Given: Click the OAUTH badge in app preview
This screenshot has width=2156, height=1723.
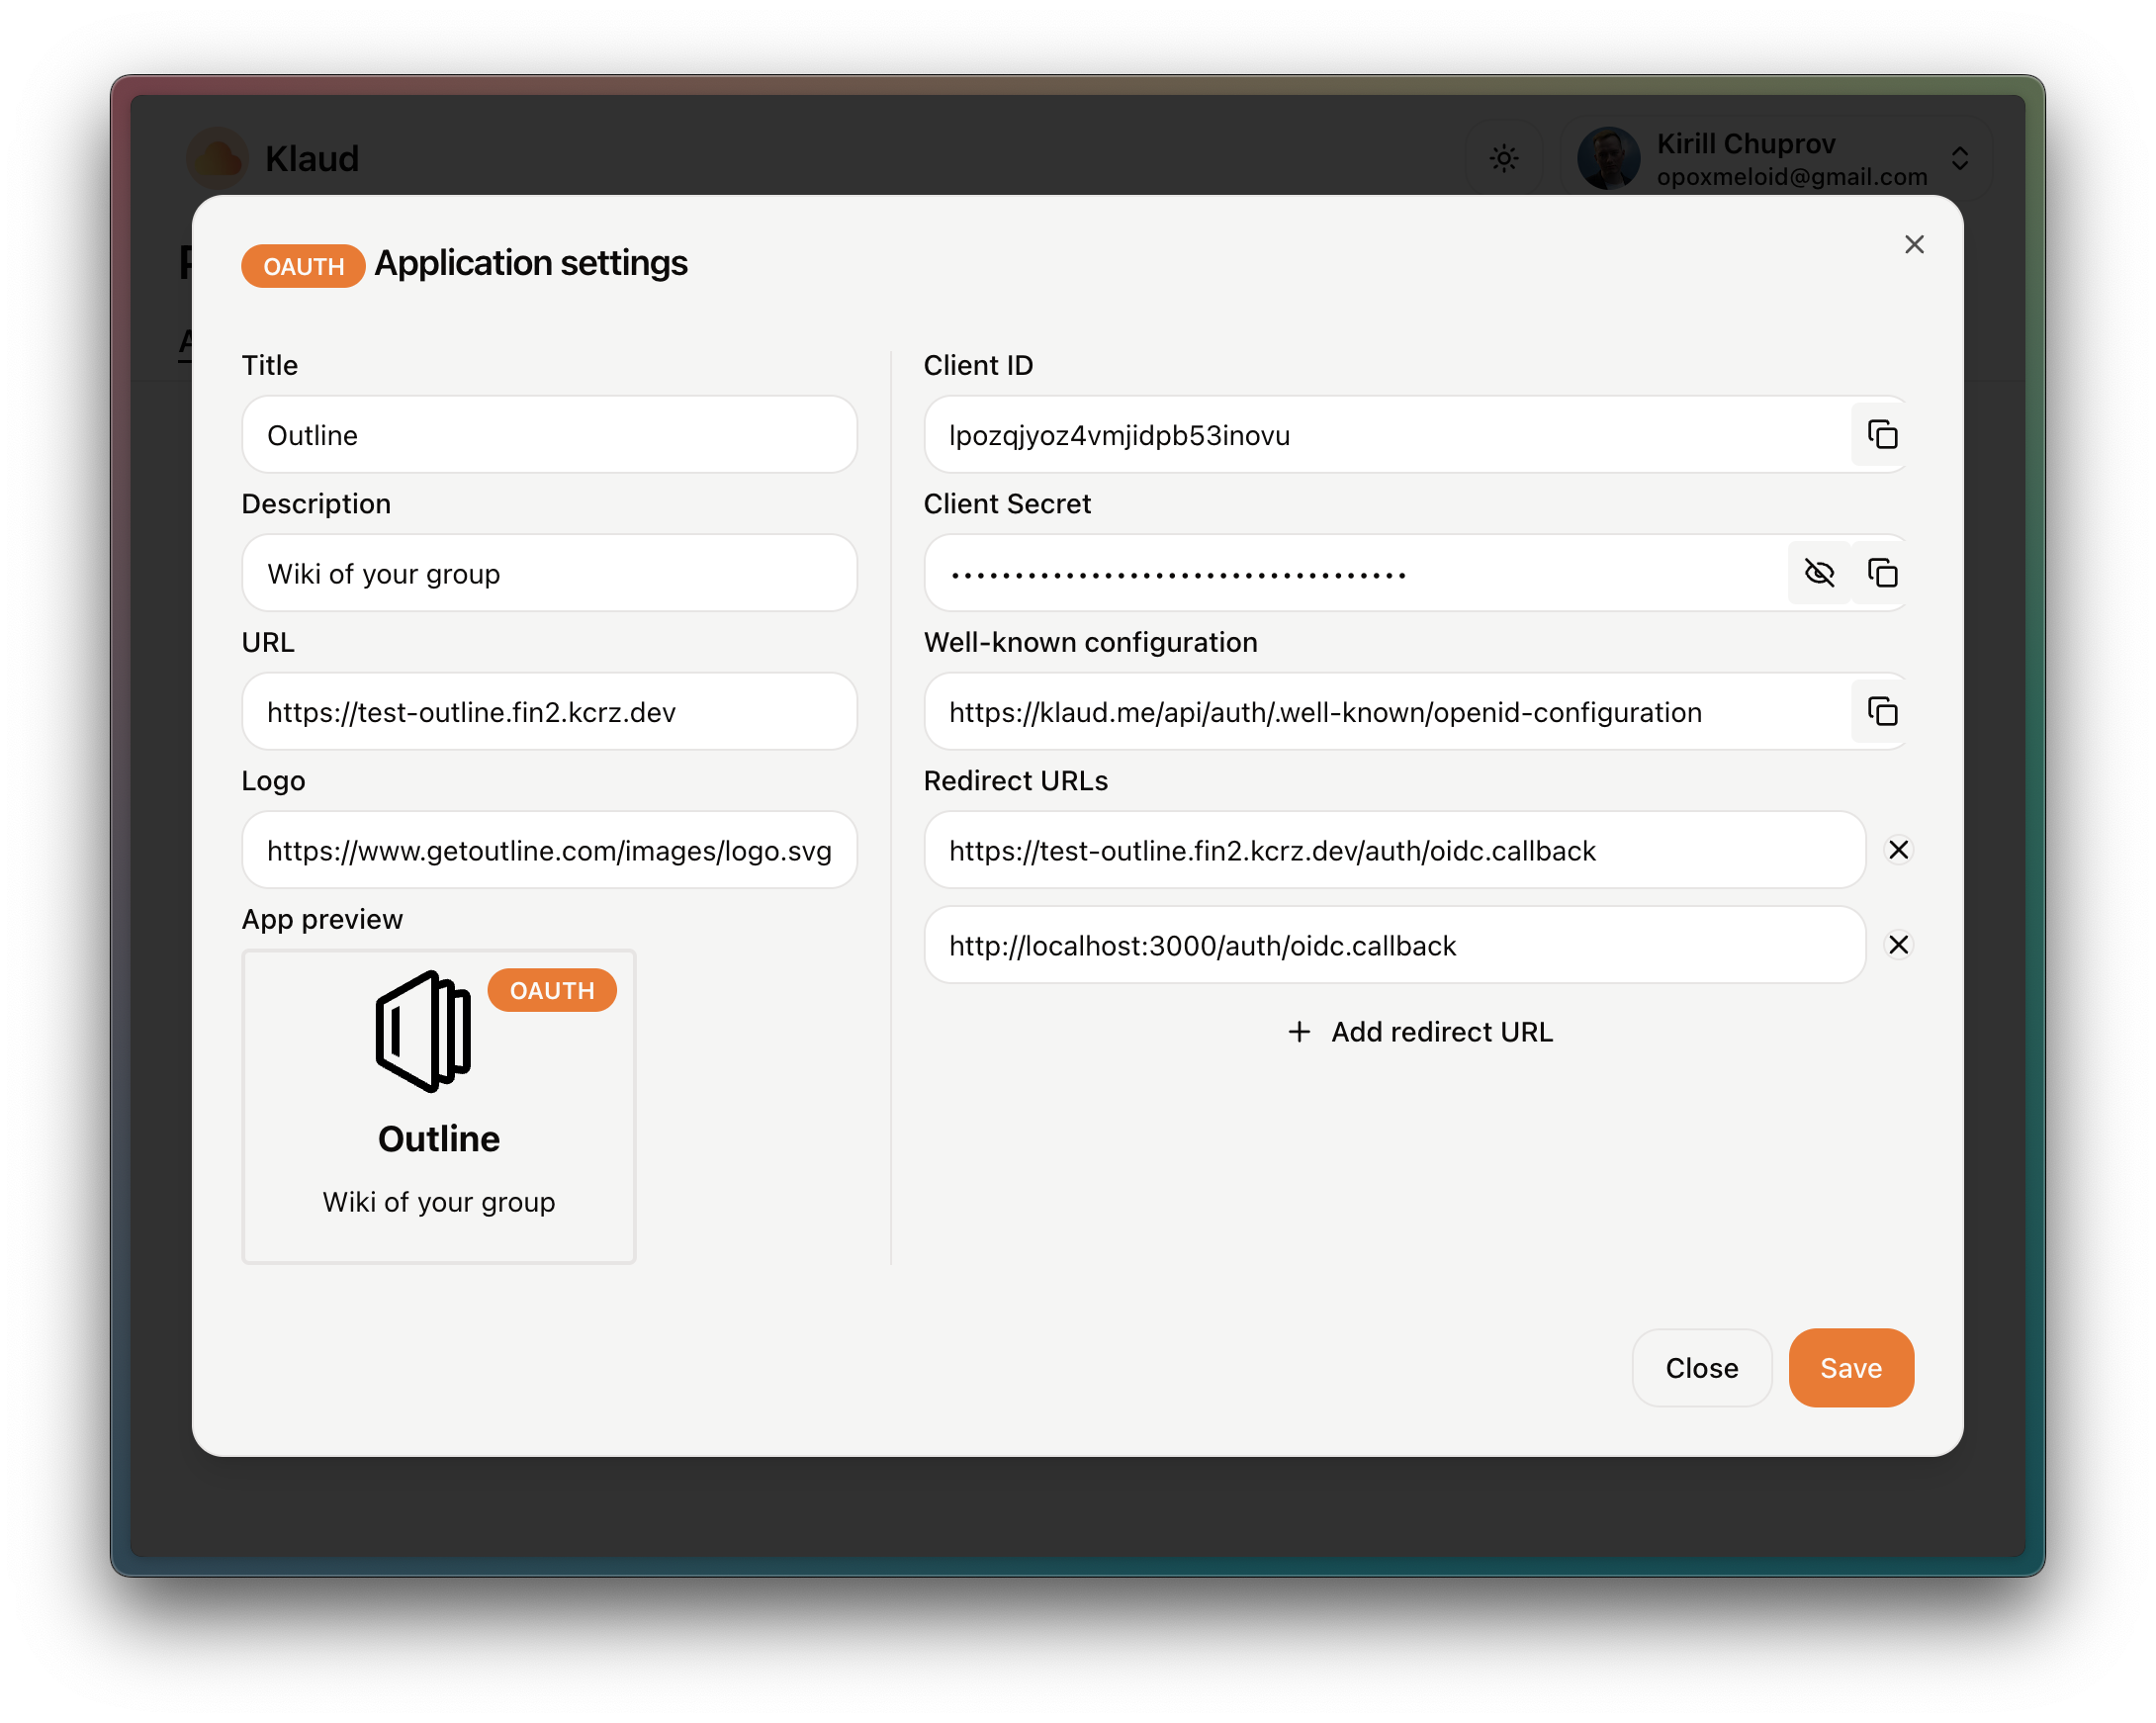Looking at the screenshot, I should (x=552, y=990).
